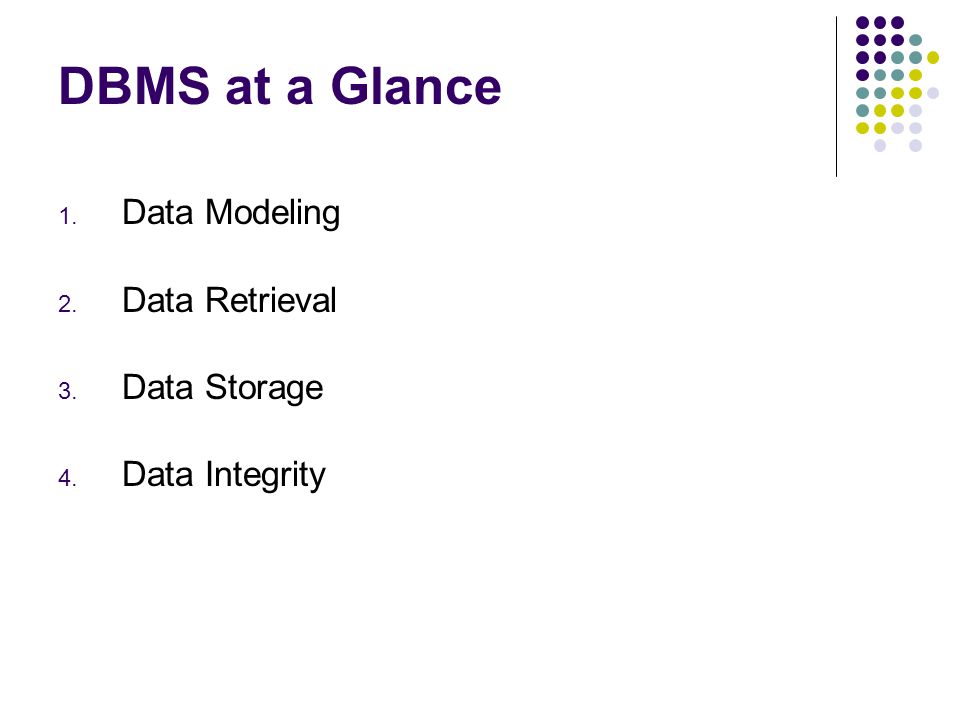Select the 'Data Modeling' list item

coord(231,213)
